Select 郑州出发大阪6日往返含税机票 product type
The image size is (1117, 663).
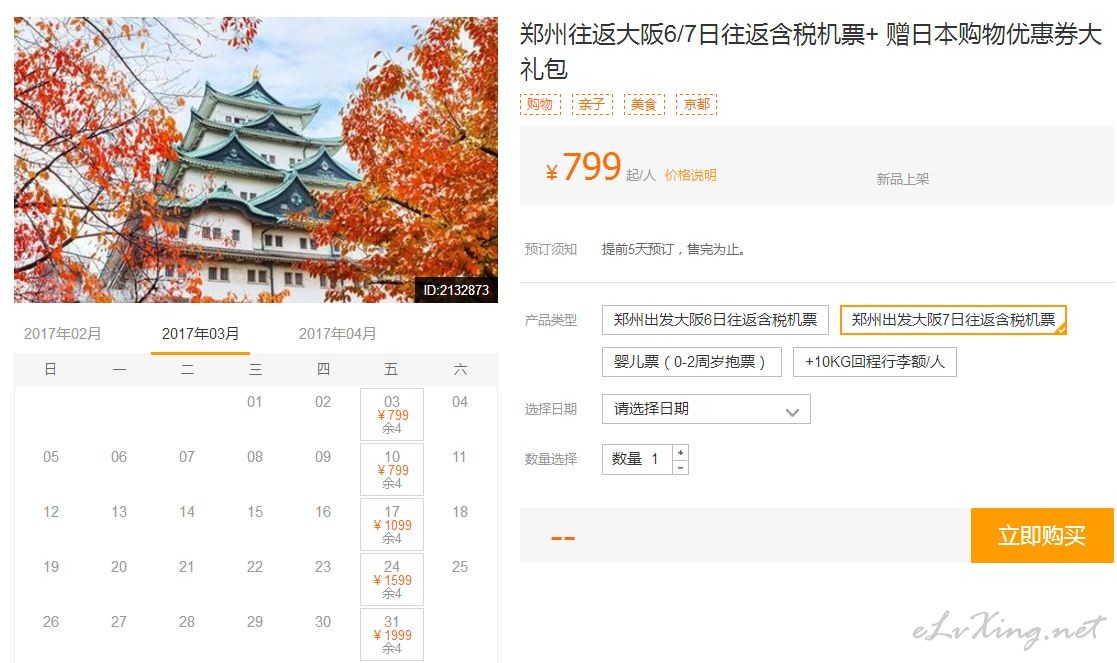715,320
